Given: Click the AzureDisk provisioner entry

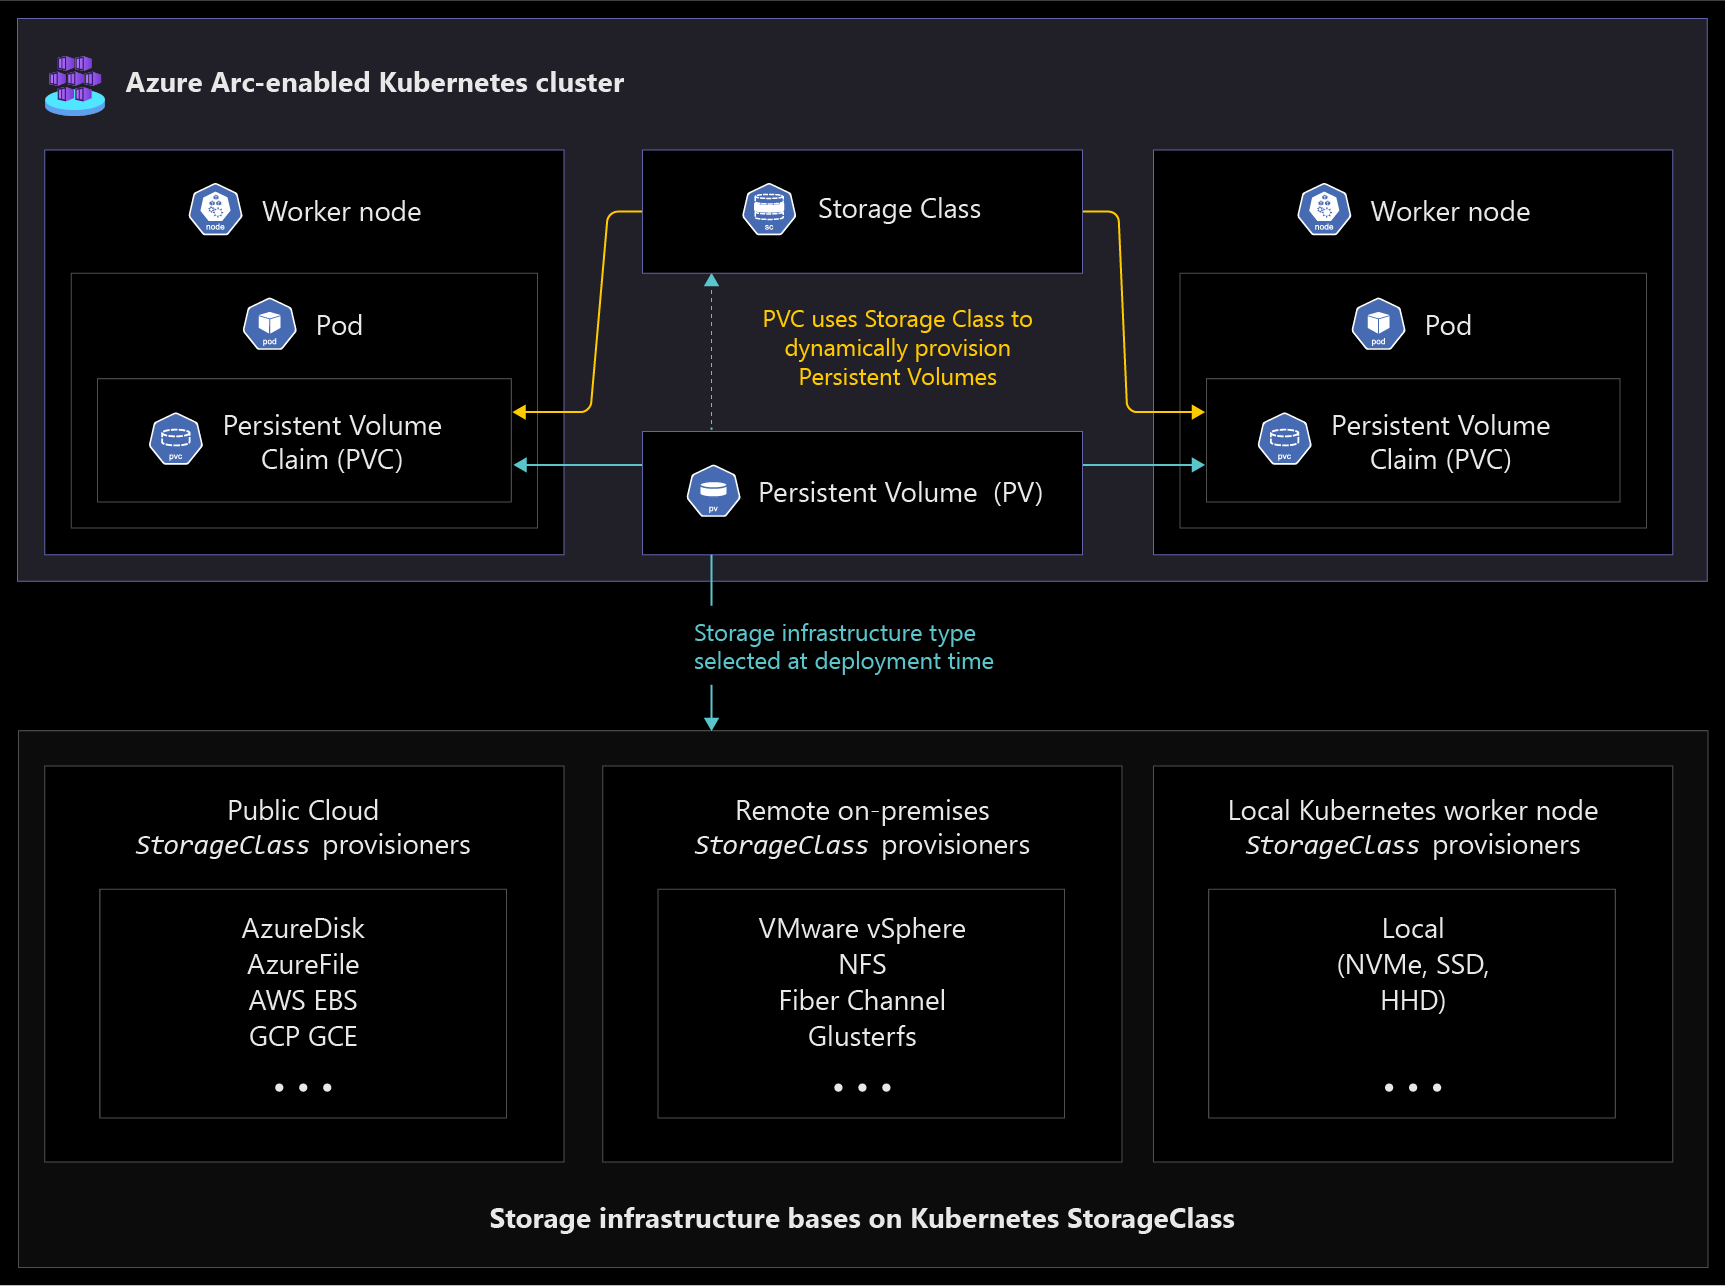Looking at the screenshot, I should pyautogui.click(x=303, y=928).
